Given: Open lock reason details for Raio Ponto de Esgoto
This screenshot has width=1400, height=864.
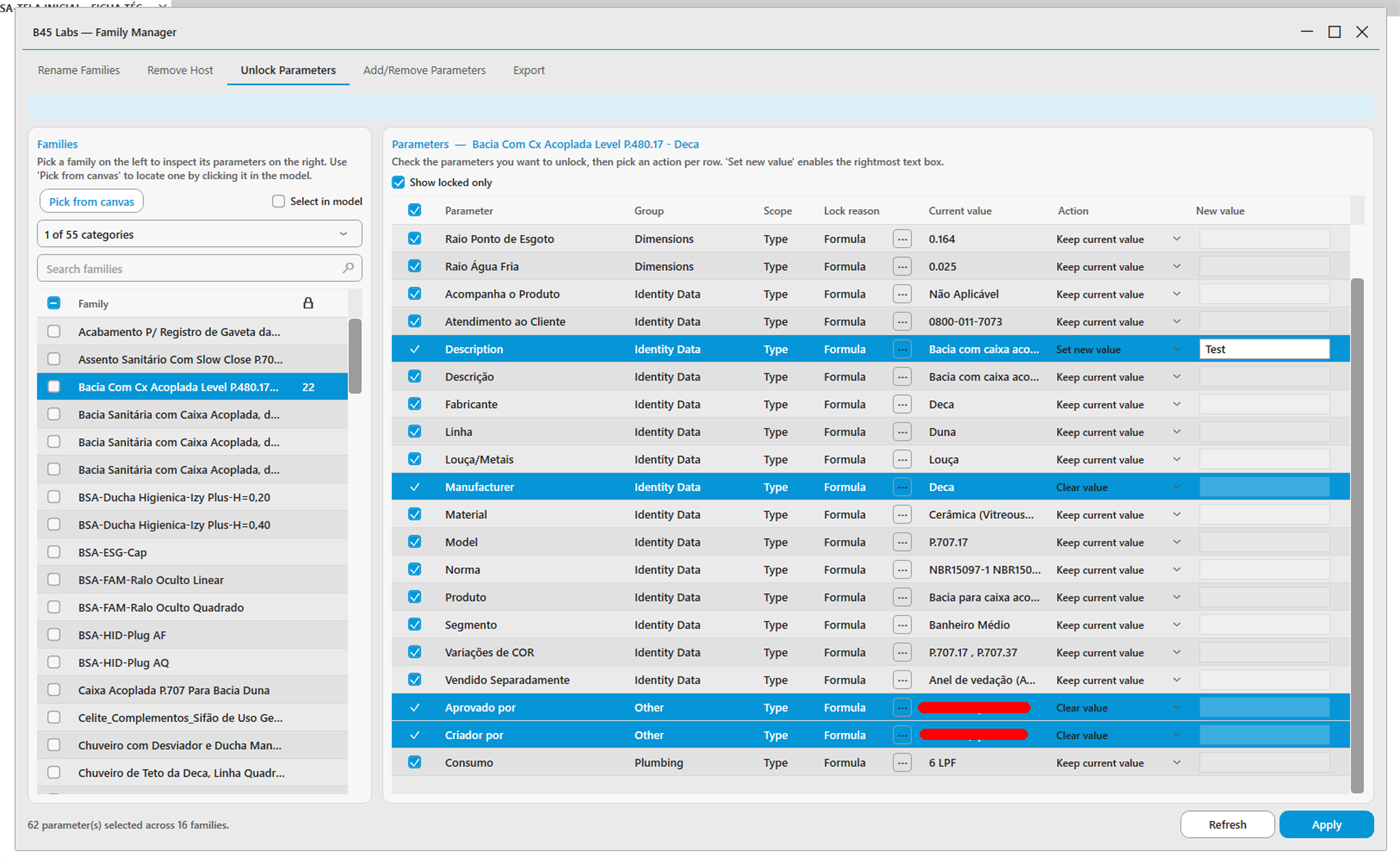Looking at the screenshot, I should pyautogui.click(x=903, y=239).
